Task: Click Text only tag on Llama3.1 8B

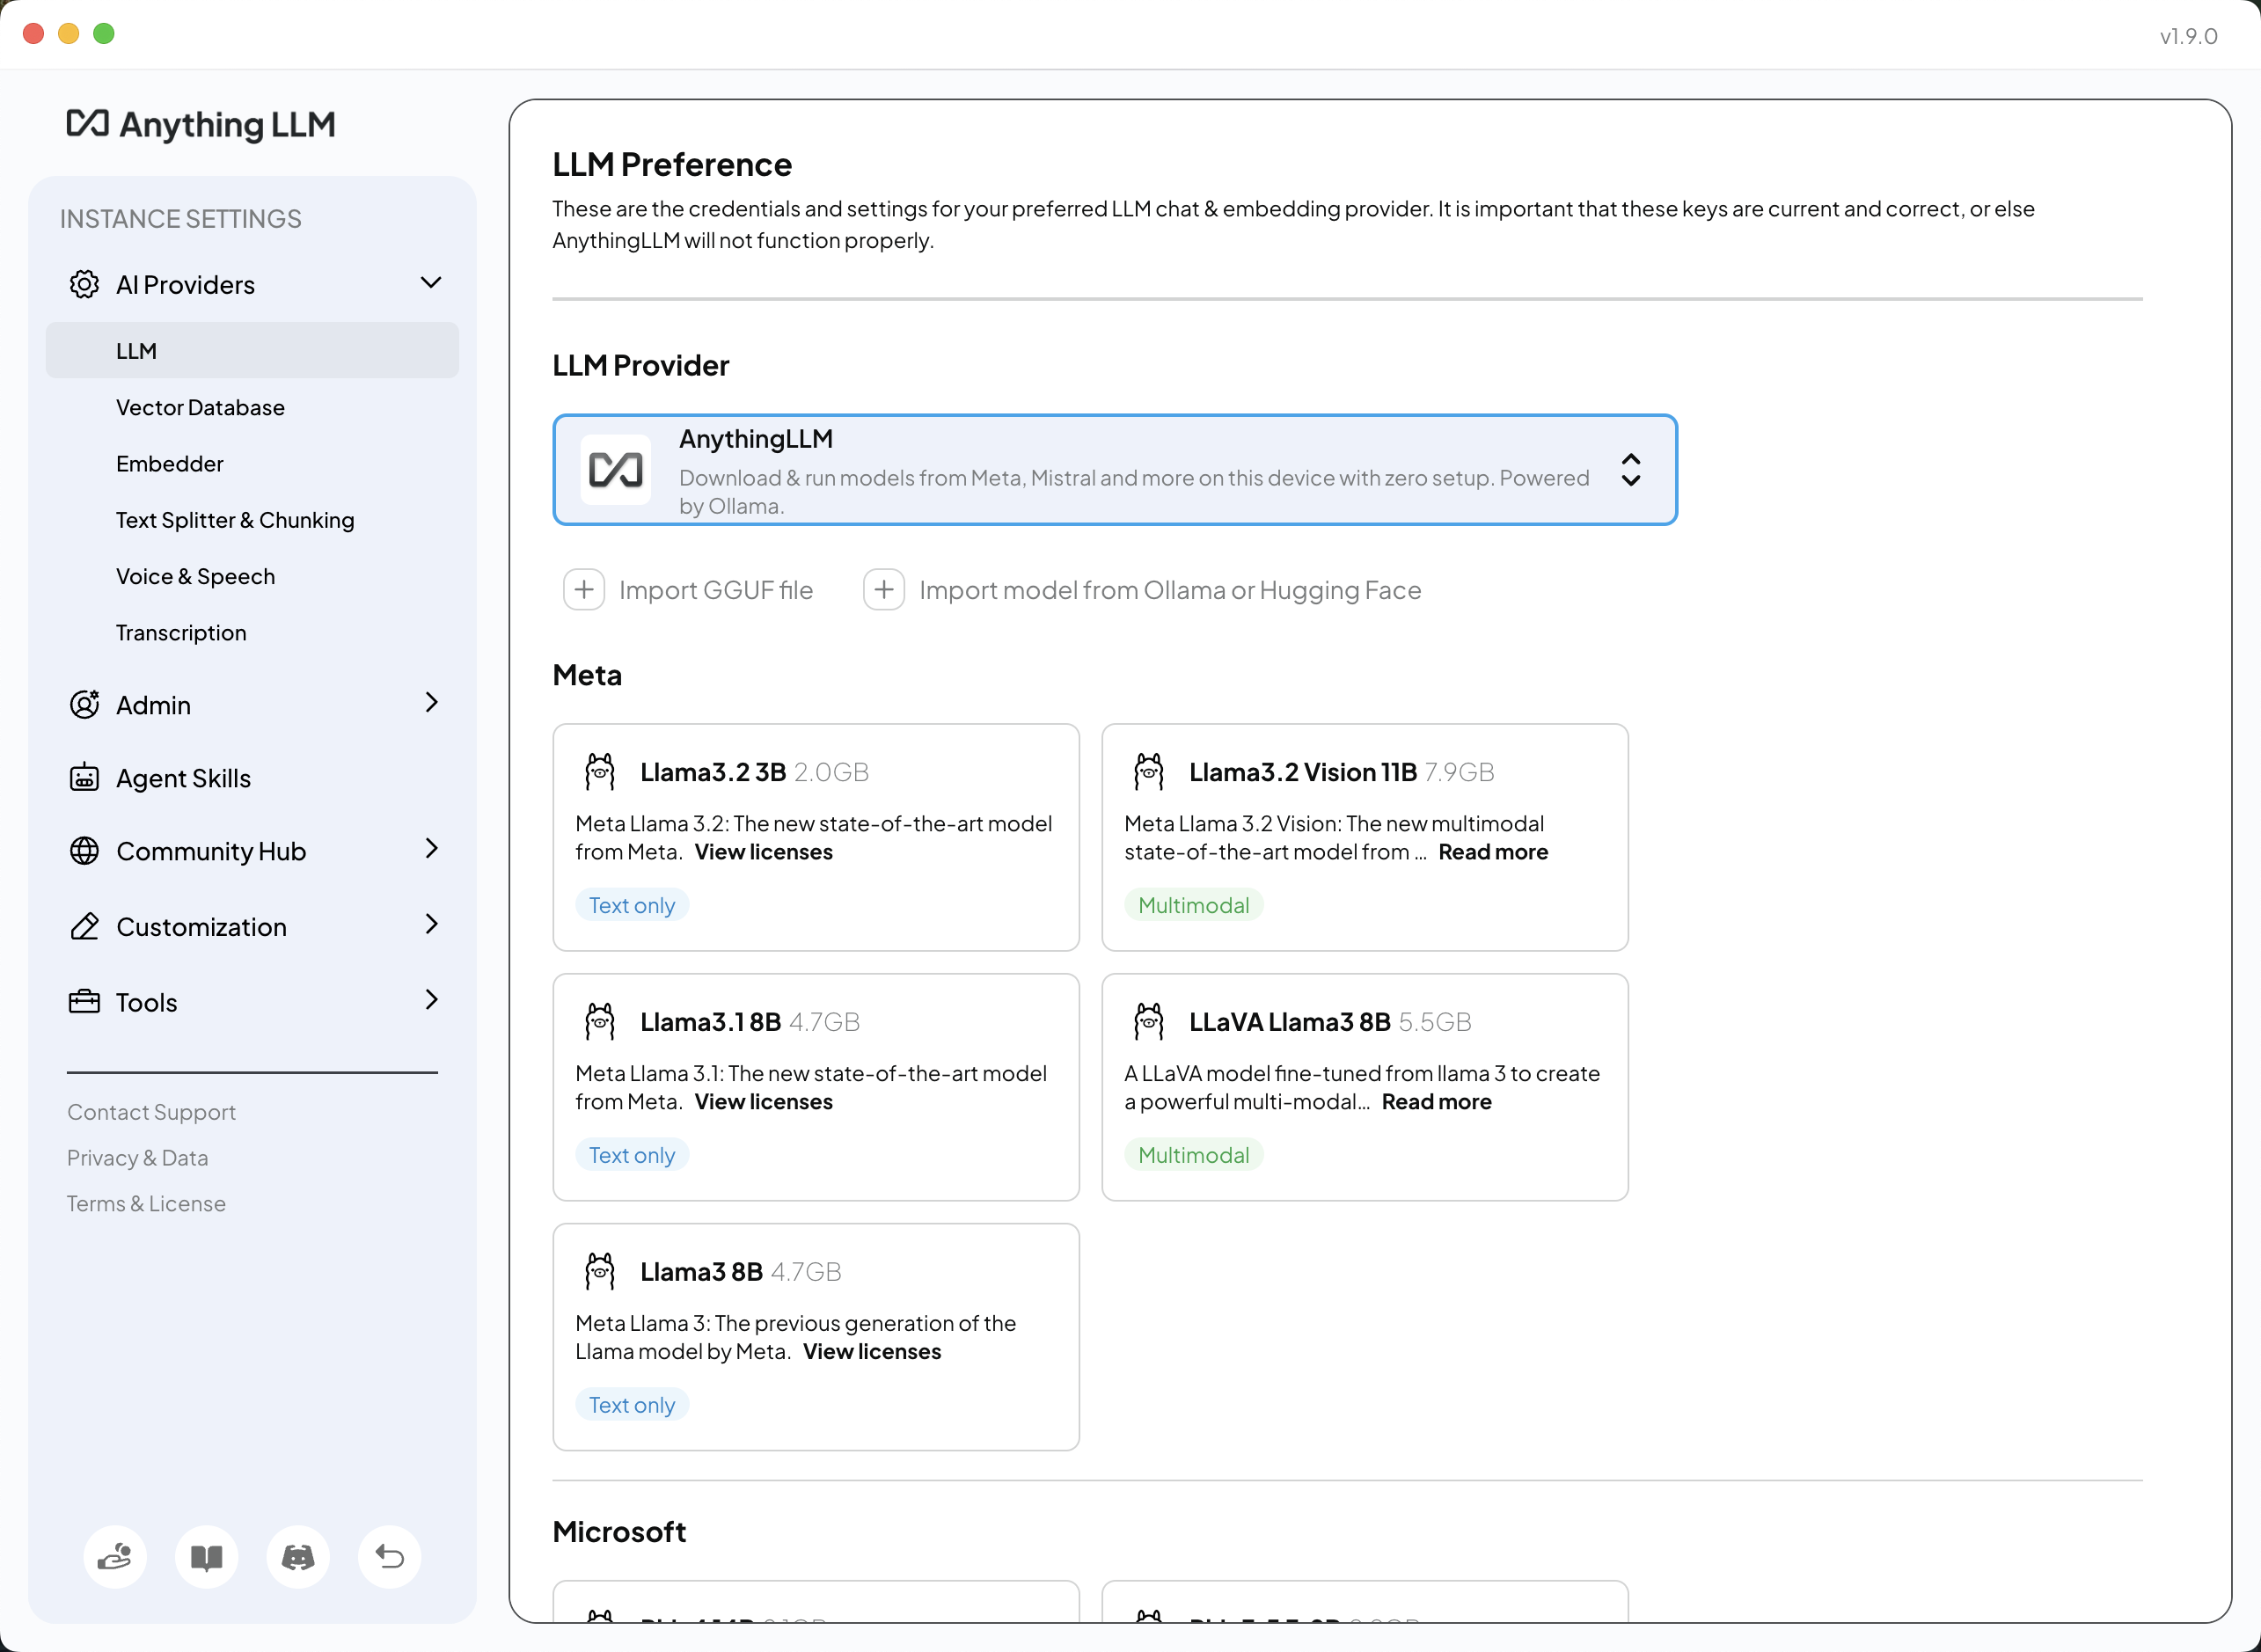Action: (632, 1155)
